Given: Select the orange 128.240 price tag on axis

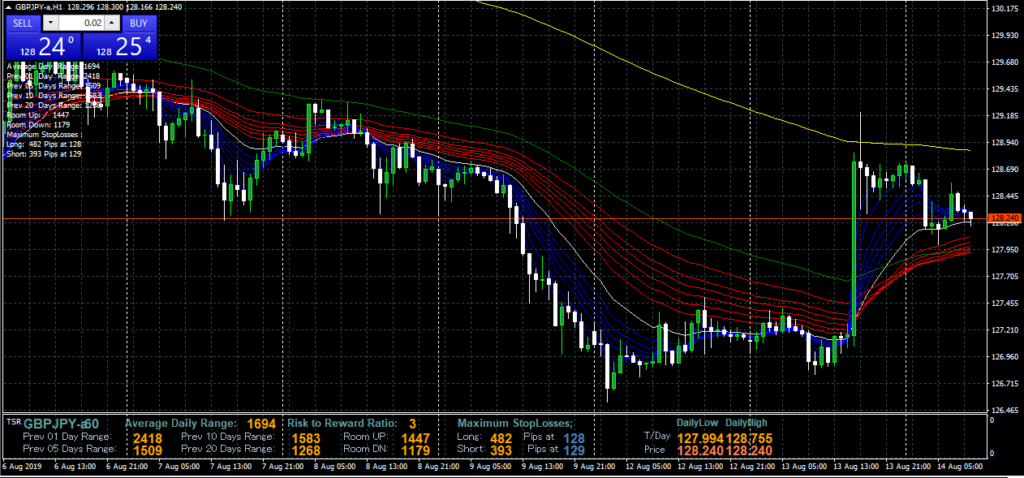Looking at the screenshot, I should point(1002,217).
